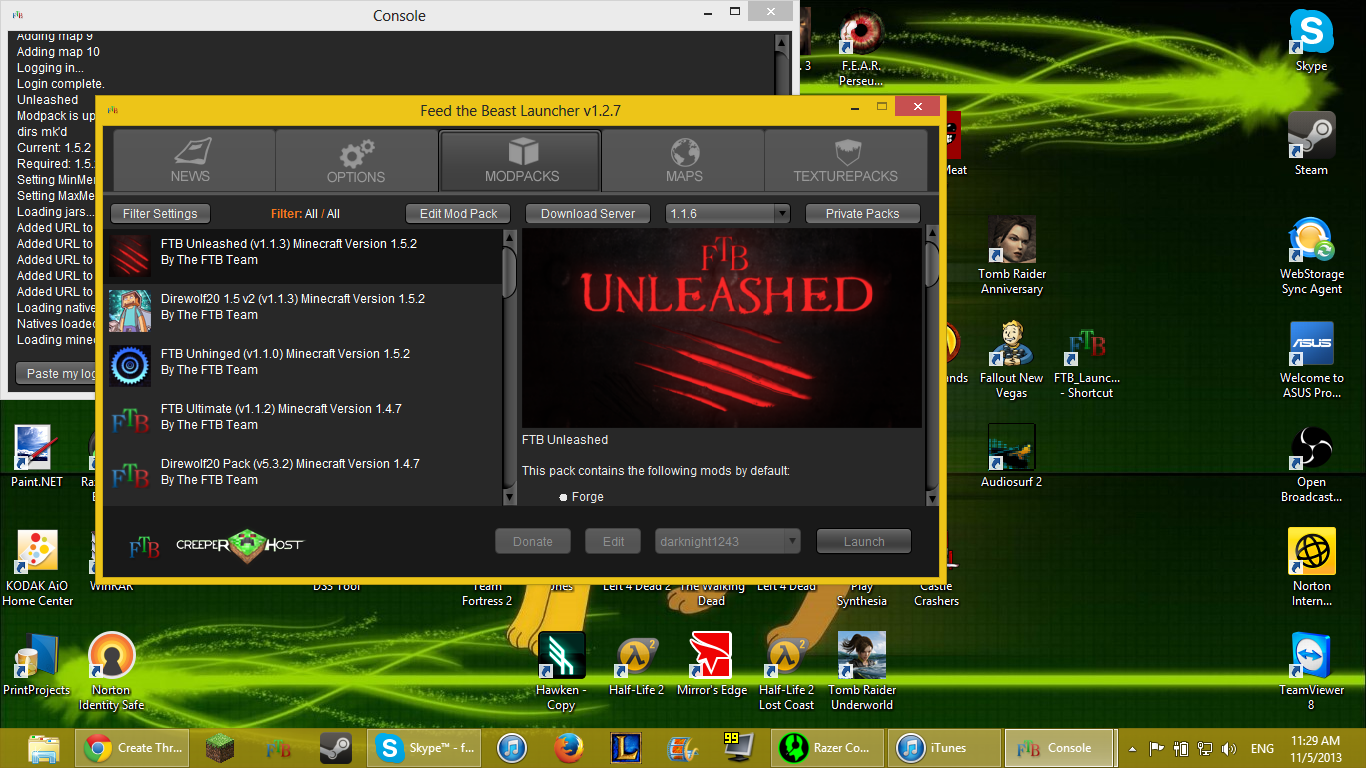The height and width of the screenshot is (768, 1366).
Task: Open the NEWS tab in FTB Launcher
Action: tap(193, 160)
